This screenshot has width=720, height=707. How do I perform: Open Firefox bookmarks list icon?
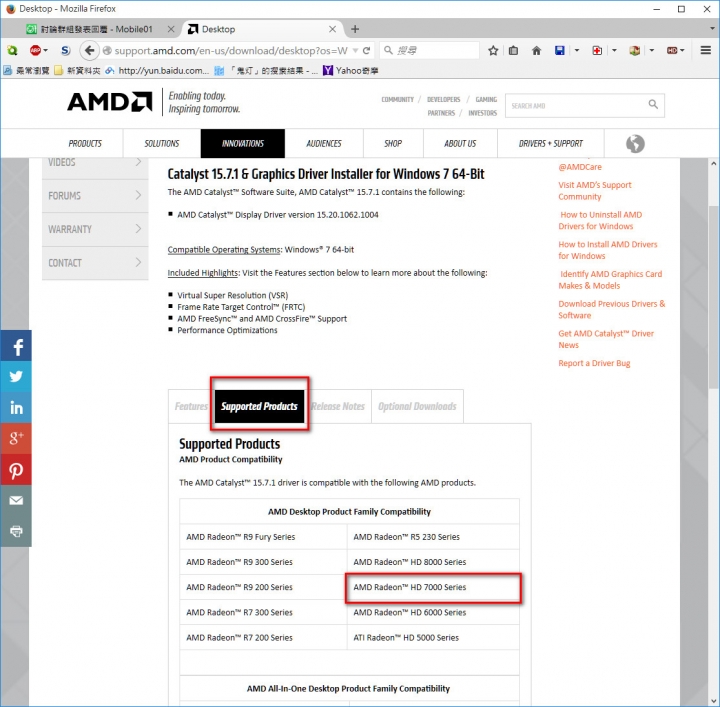click(x=513, y=50)
